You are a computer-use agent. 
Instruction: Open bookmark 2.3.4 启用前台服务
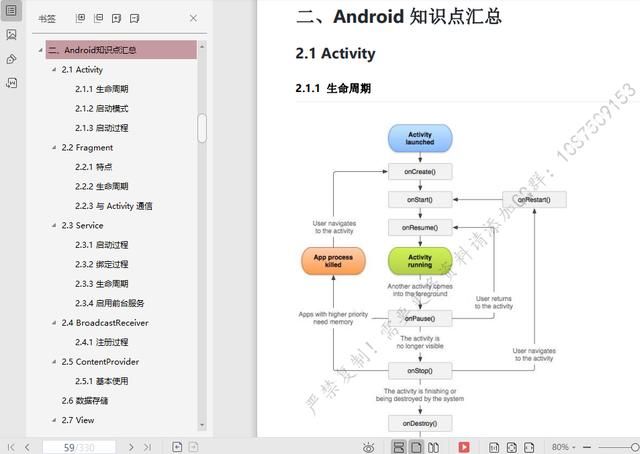pyautogui.click(x=109, y=303)
